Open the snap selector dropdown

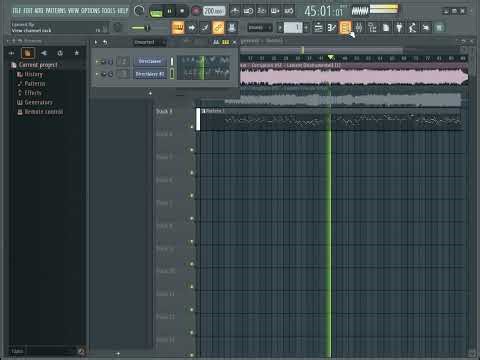click(x=260, y=28)
